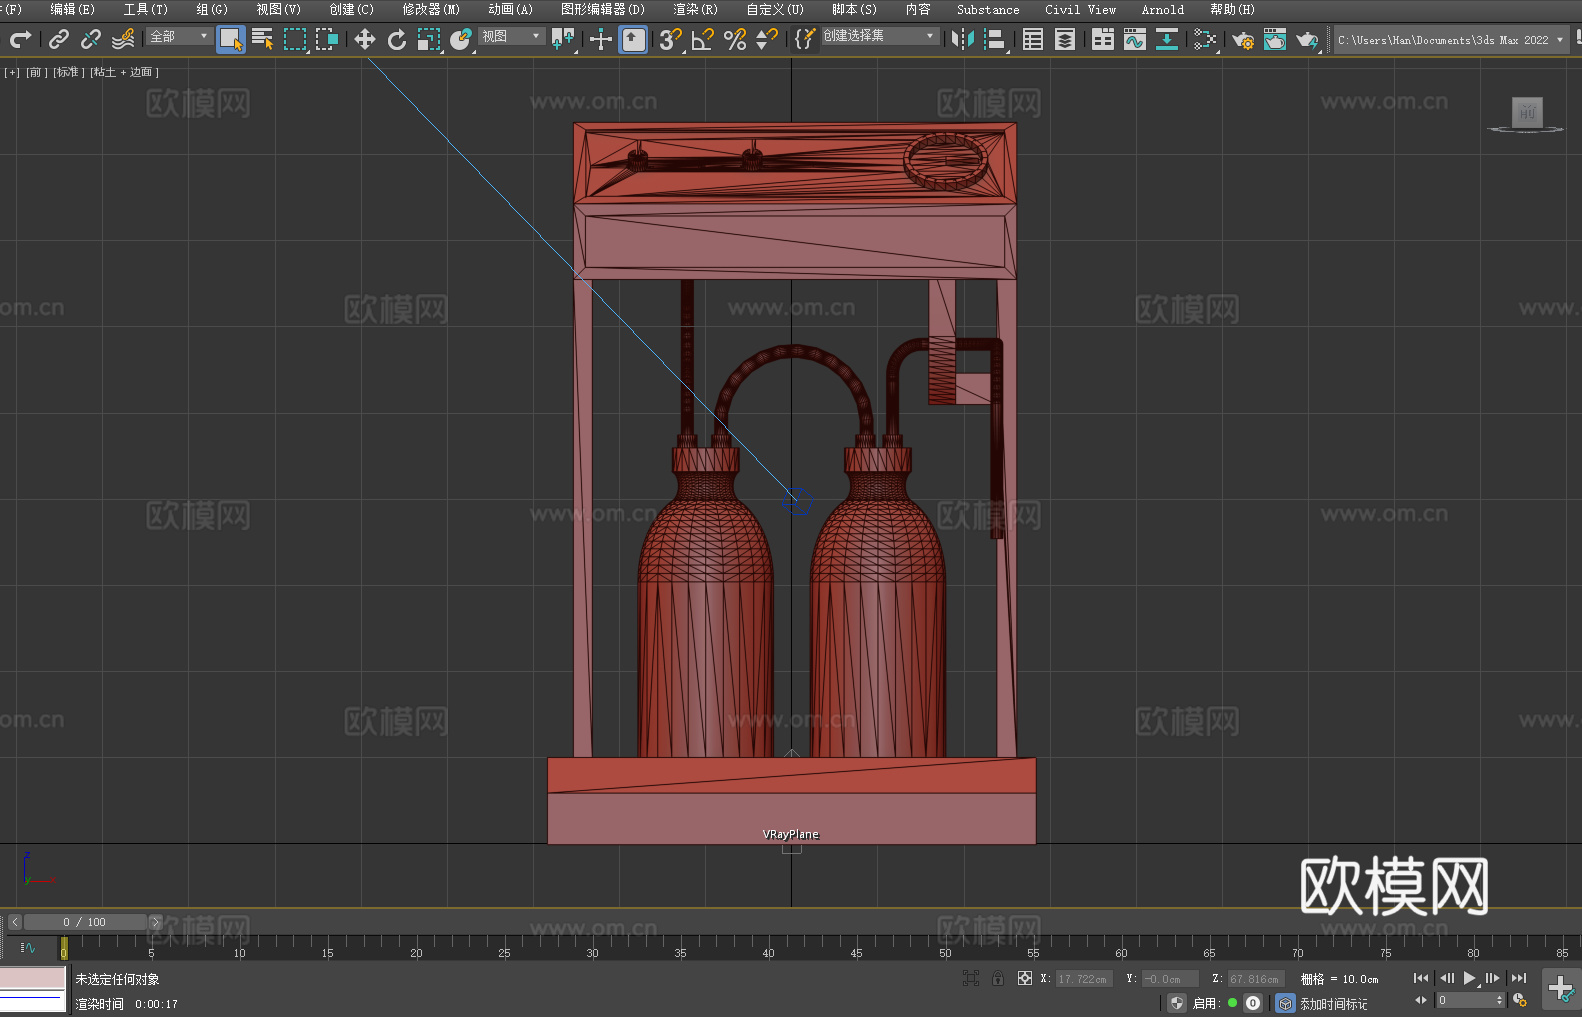This screenshot has width=1582, height=1017.
Task: Expand the 全部 selection filter dropdown
Action: (179, 36)
